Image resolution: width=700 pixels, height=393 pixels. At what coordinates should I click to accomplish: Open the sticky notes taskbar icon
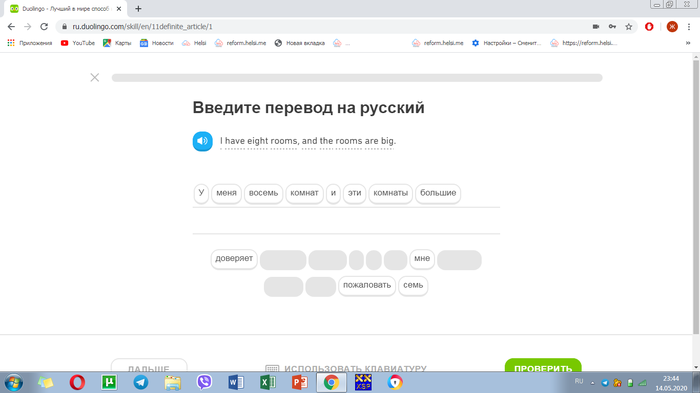point(46,383)
